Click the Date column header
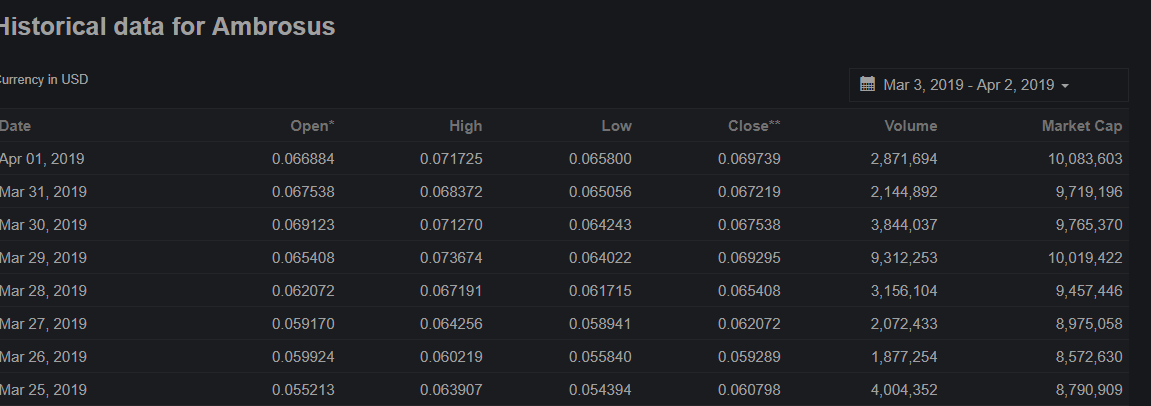 pos(15,126)
